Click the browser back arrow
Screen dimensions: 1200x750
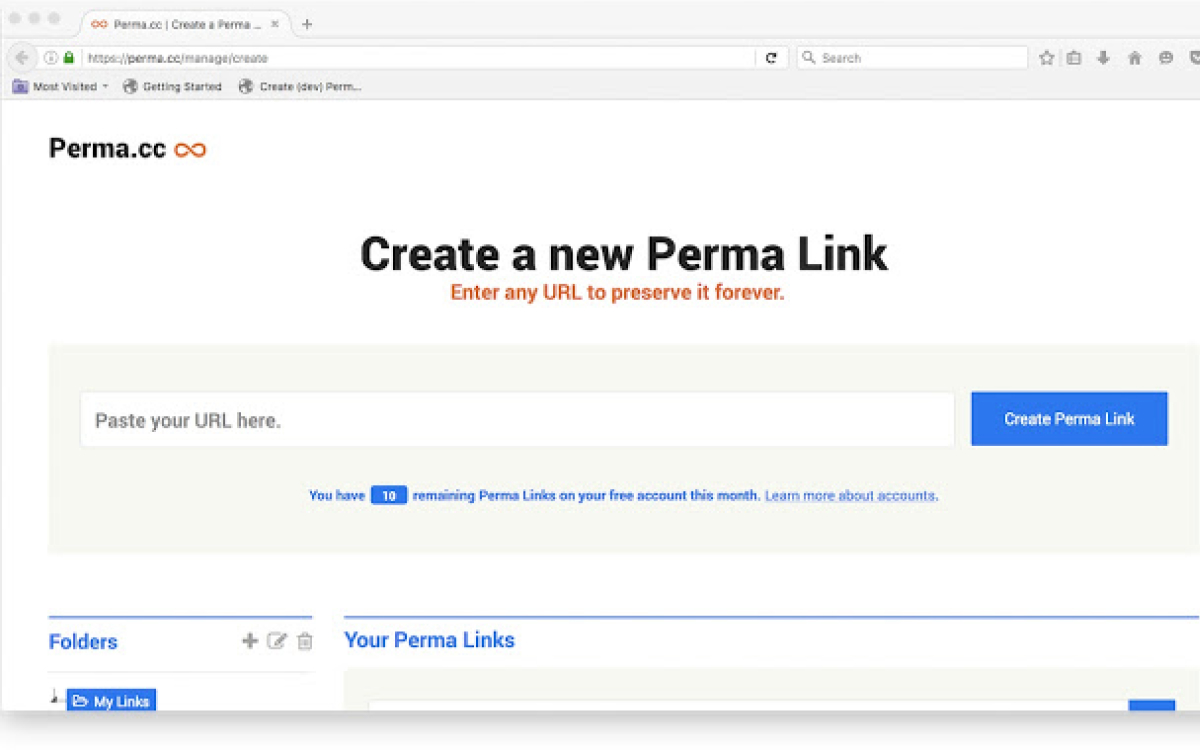point(22,58)
